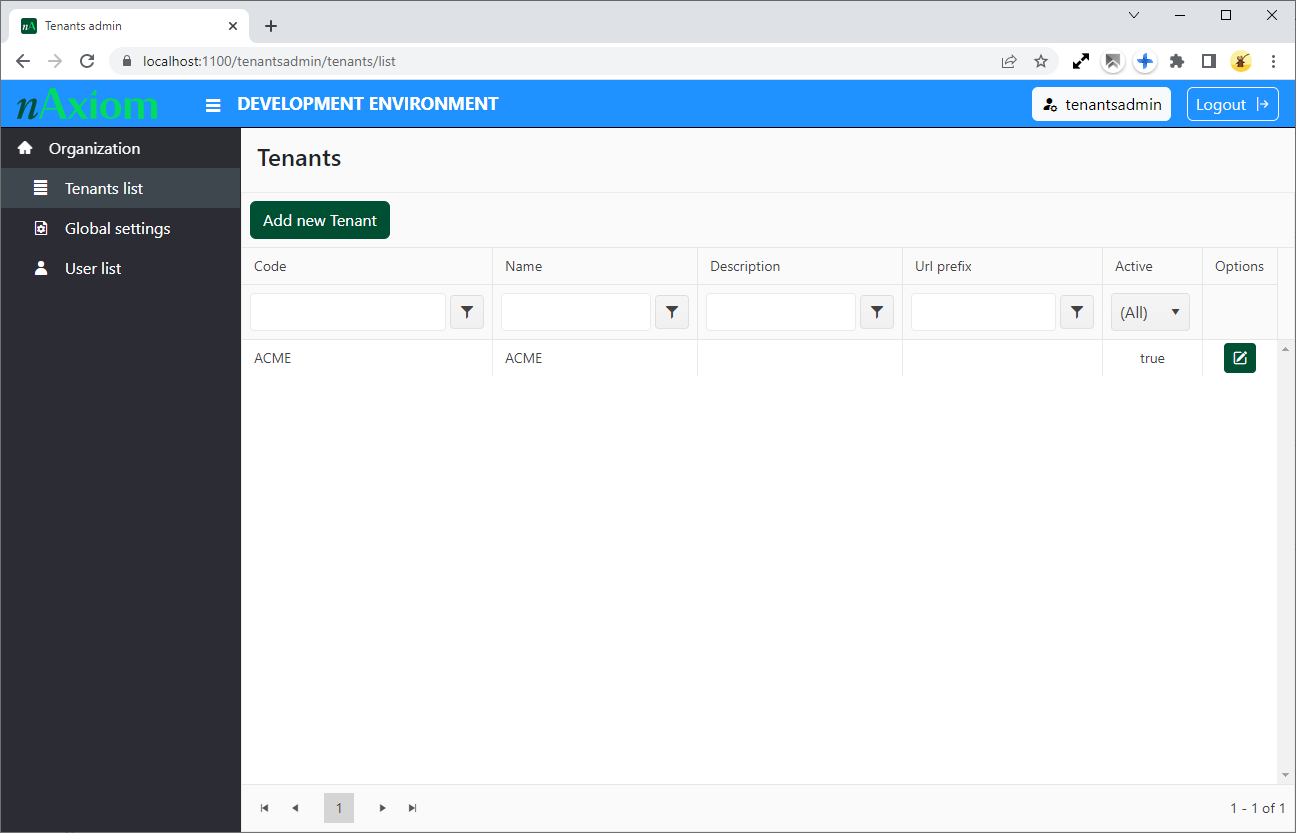Open browser extensions puzzle icon

click(1177, 61)
